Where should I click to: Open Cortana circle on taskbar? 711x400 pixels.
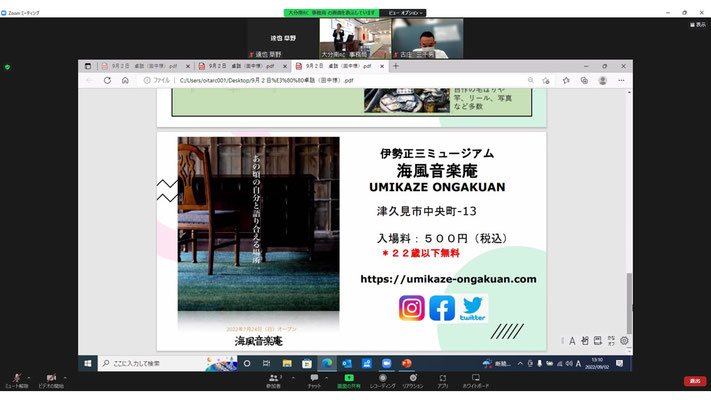click(x=247, y=363)
